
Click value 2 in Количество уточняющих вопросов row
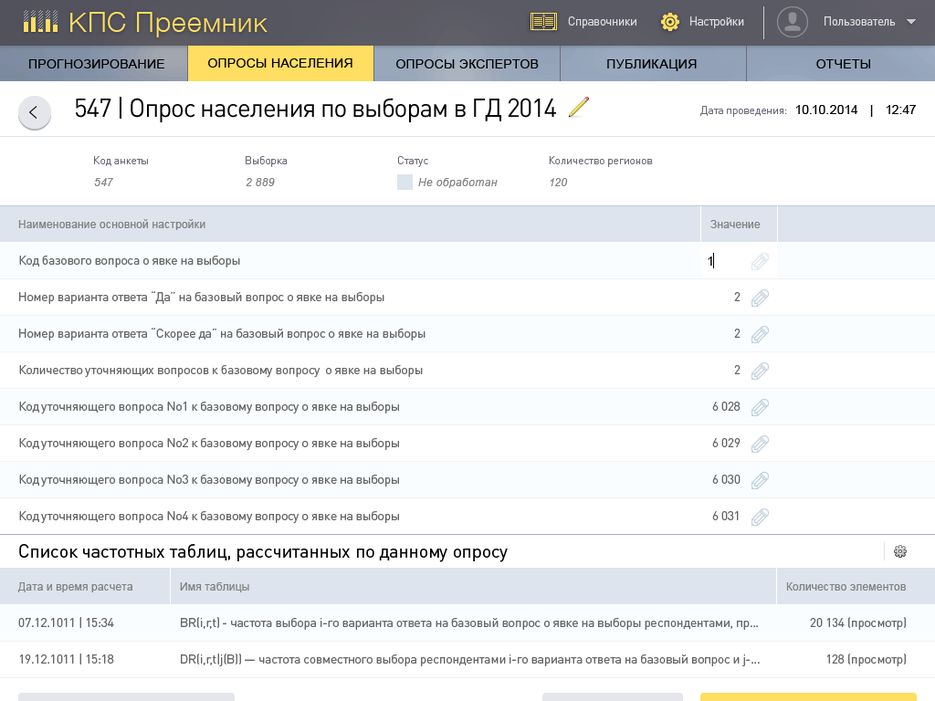click(737, 370)
